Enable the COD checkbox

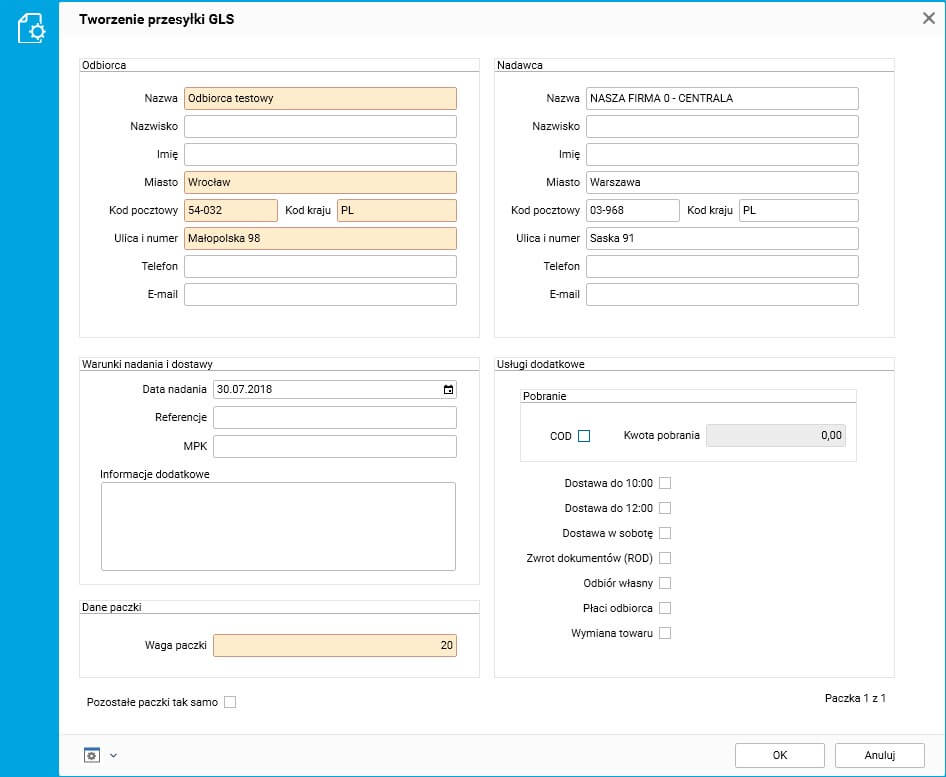click(x=584, y=436)
